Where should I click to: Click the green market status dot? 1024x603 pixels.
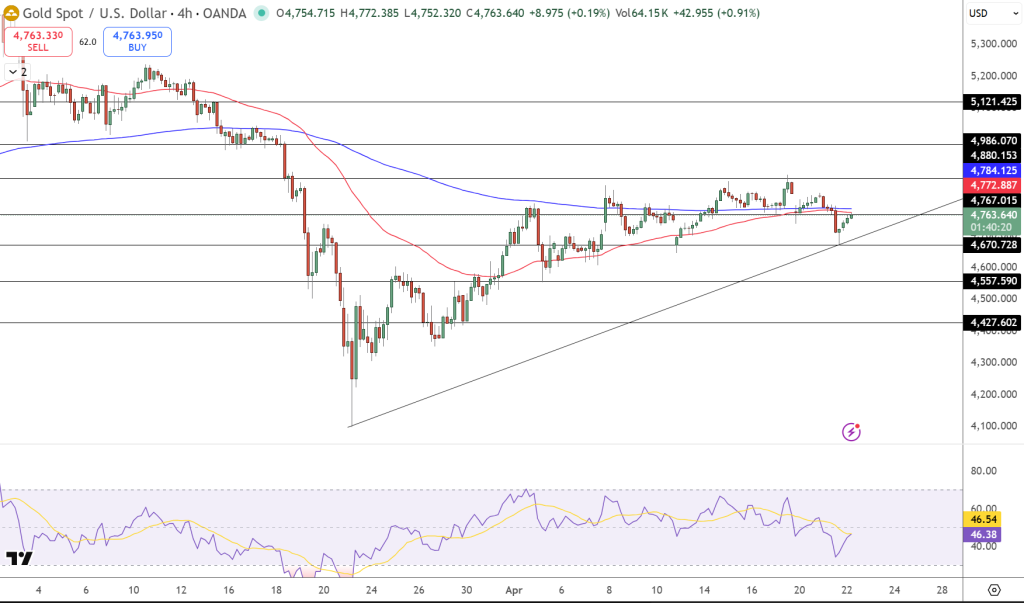[262, 13]
